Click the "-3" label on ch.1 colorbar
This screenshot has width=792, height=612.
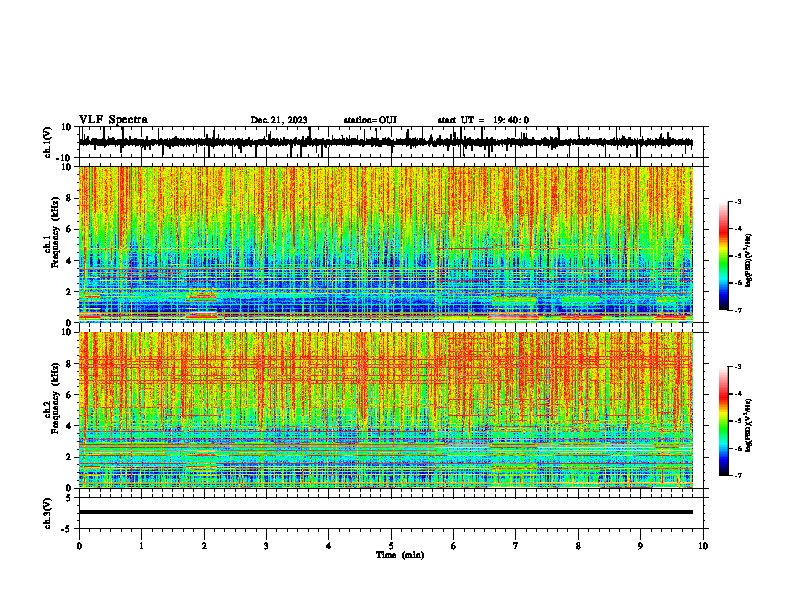pos(737,201)
